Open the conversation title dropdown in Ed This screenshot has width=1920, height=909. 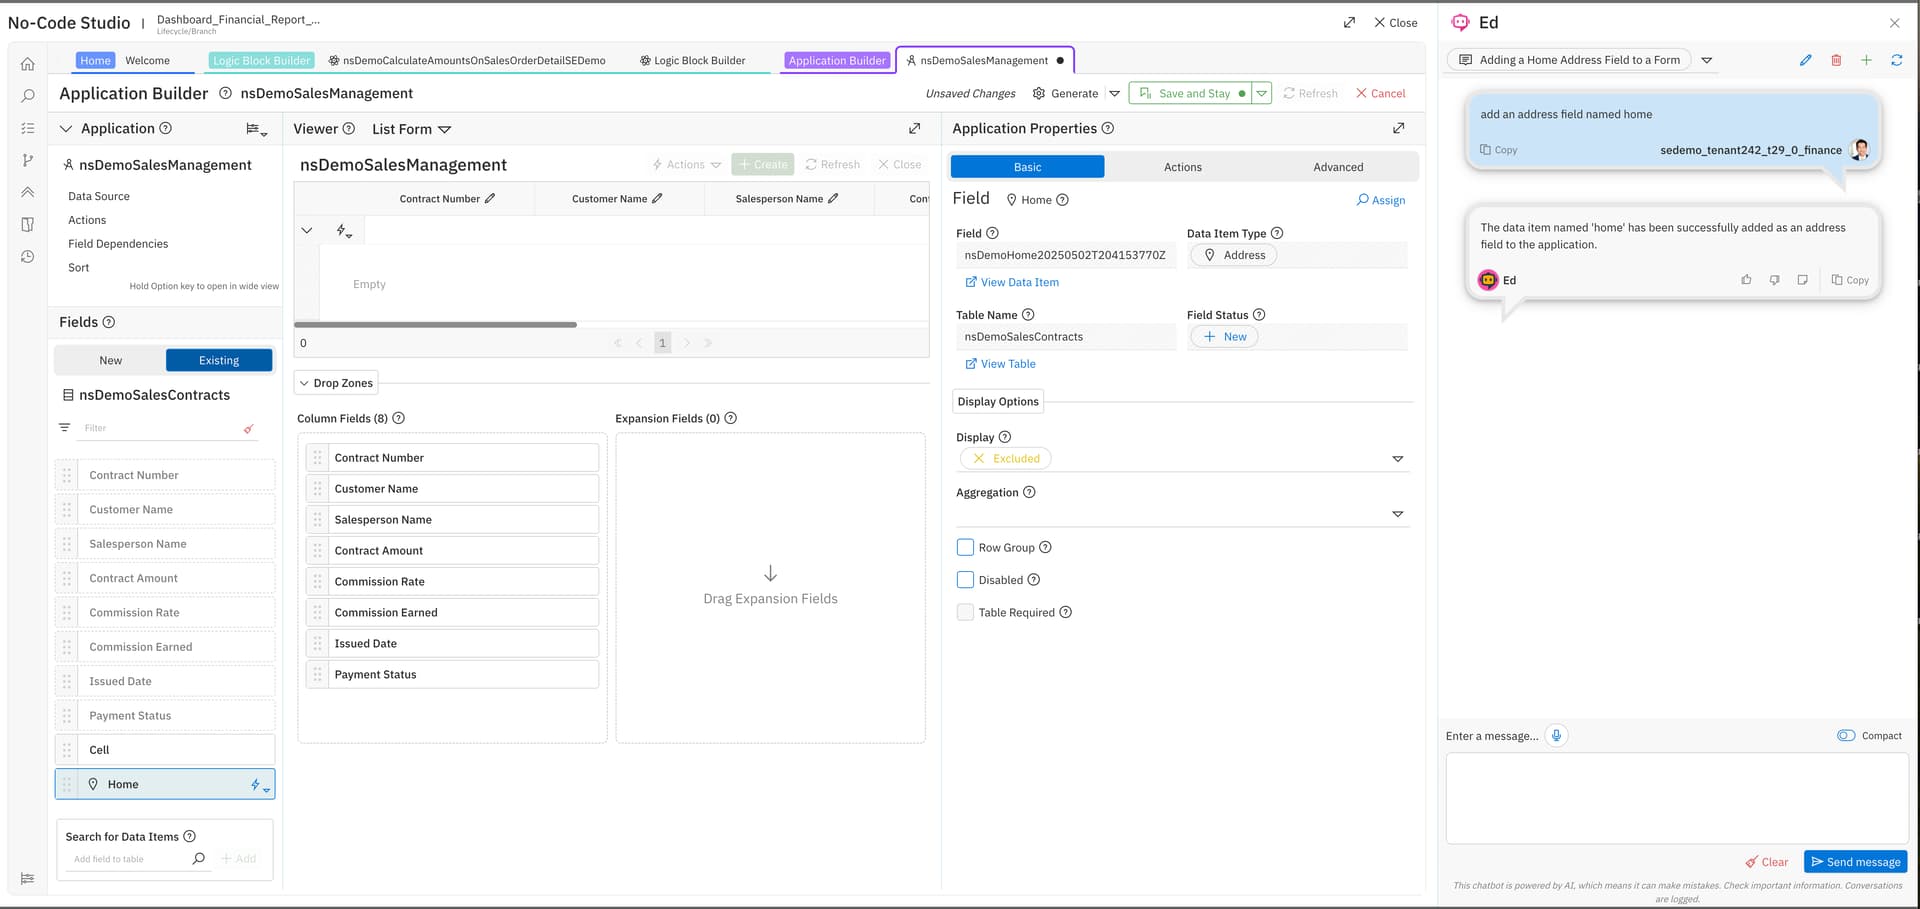tap(1707, 60)
